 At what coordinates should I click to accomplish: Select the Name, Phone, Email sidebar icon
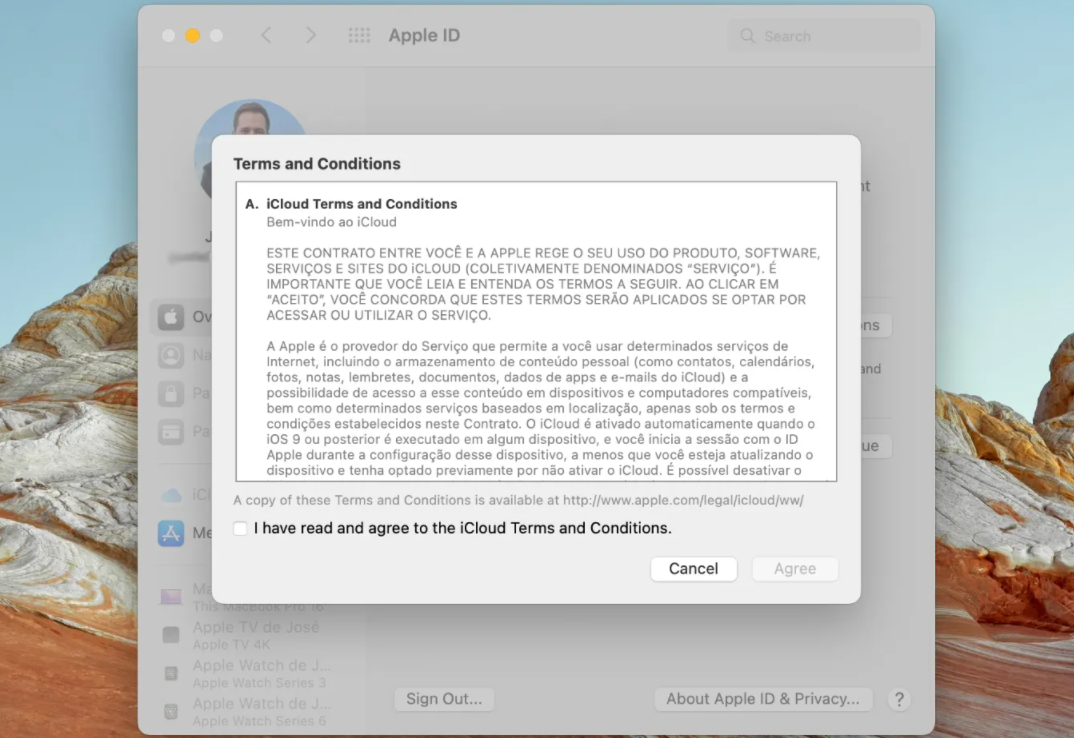171,356
